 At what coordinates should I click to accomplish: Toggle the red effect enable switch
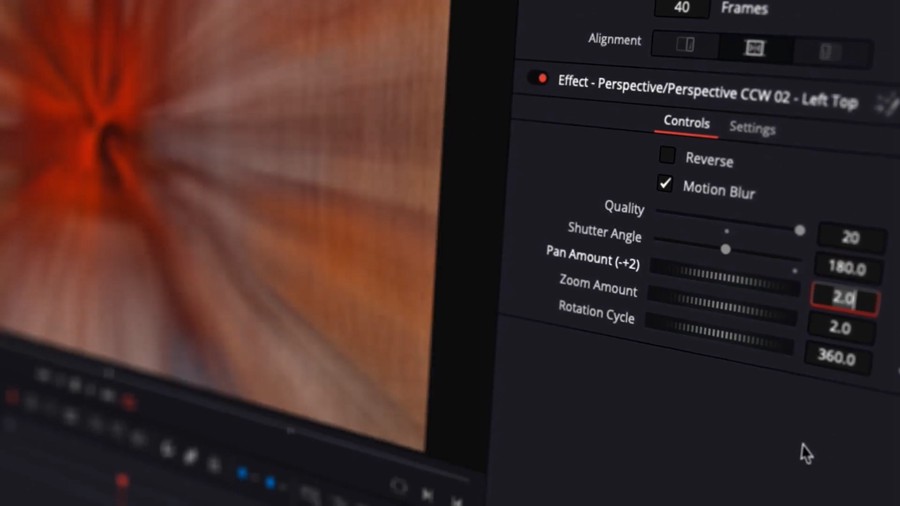click(538, 78)
